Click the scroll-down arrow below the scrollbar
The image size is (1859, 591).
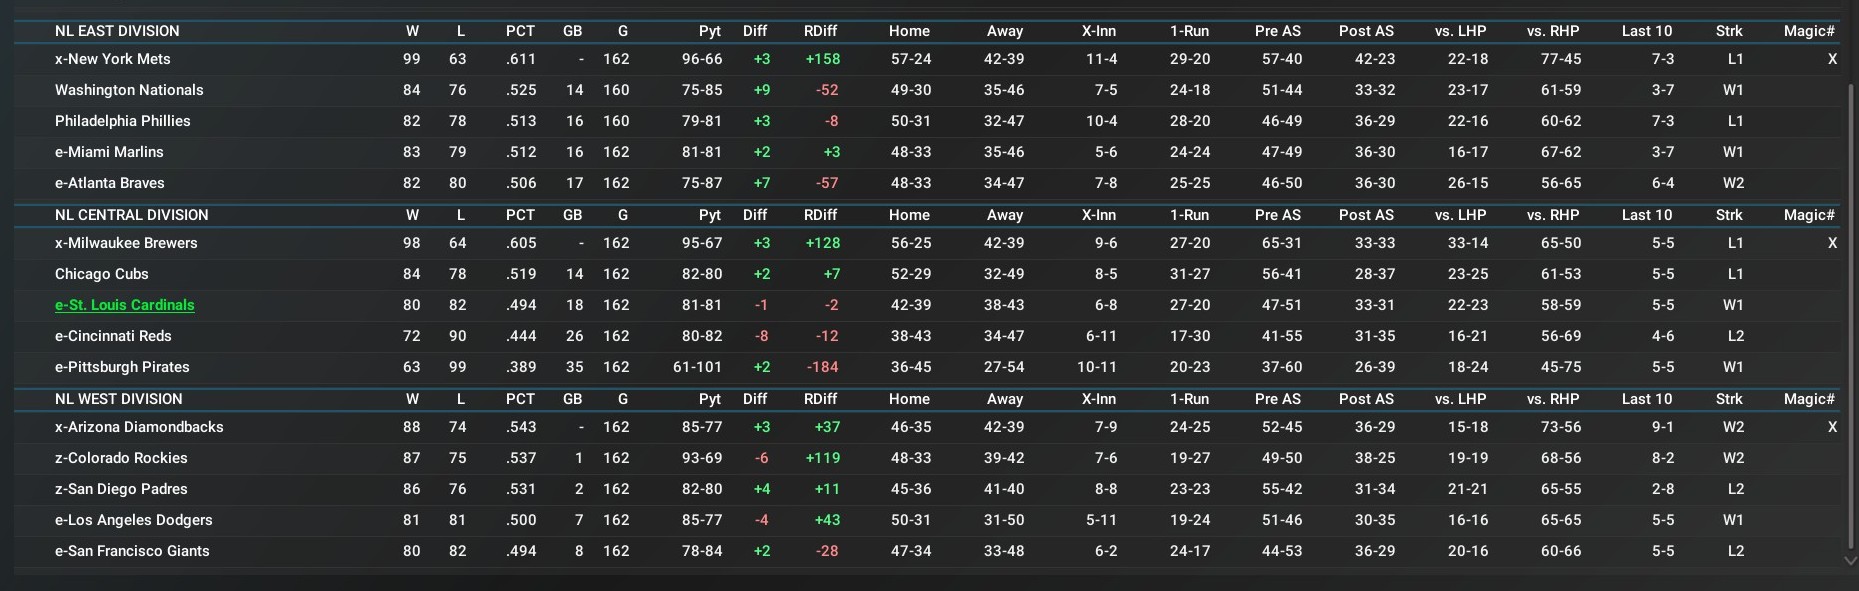(x=1850, y=561)
